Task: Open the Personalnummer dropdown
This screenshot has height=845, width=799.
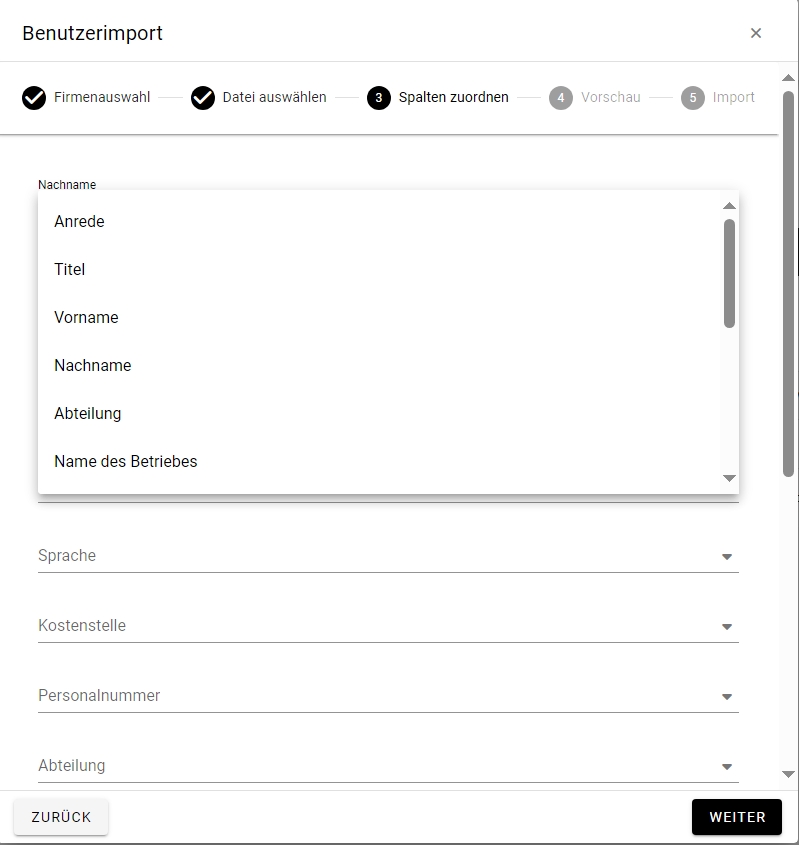Action: pos(727,697)
